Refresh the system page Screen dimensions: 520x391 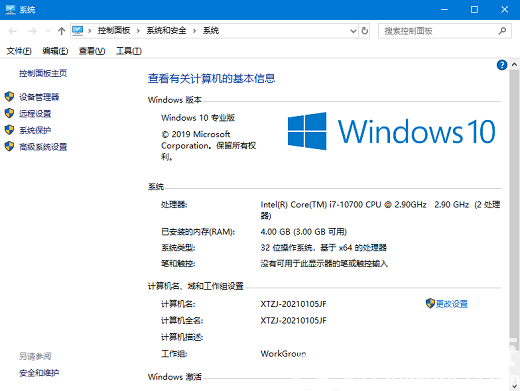click(x=365, y=31)
